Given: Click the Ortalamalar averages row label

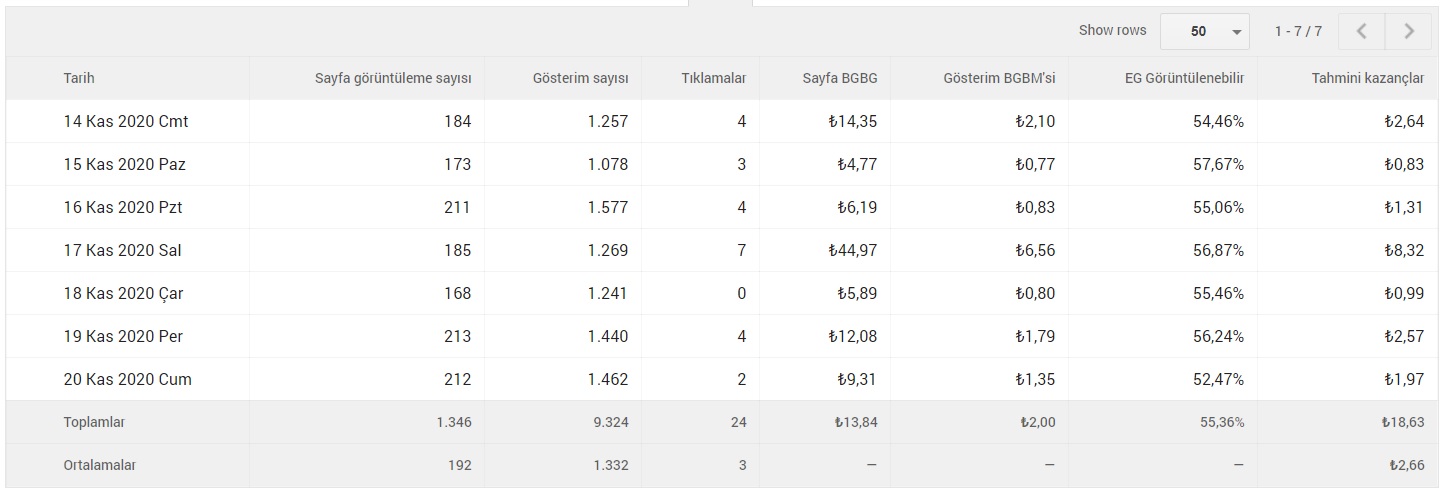Looking at the screenshot, I should click(x=100, y=465).
